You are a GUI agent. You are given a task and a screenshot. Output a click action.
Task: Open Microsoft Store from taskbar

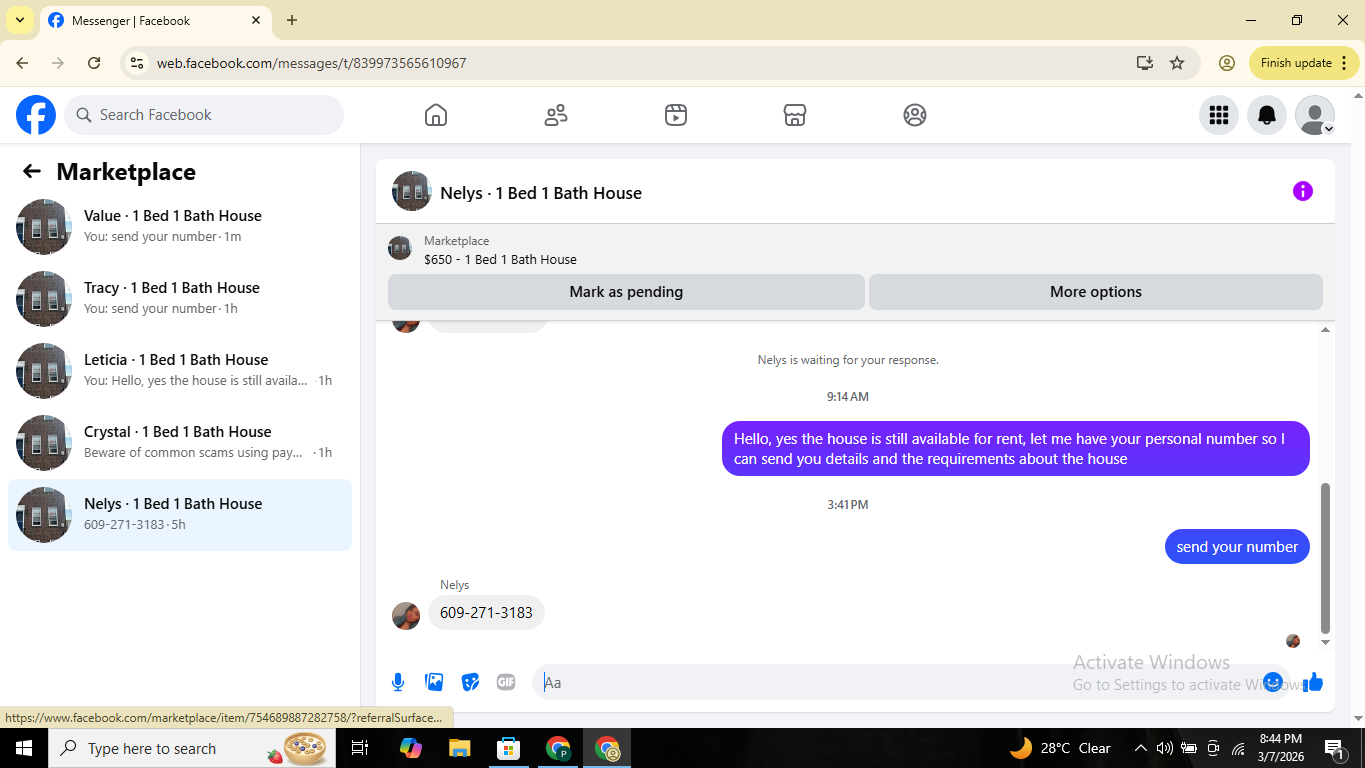pos(509,748)
